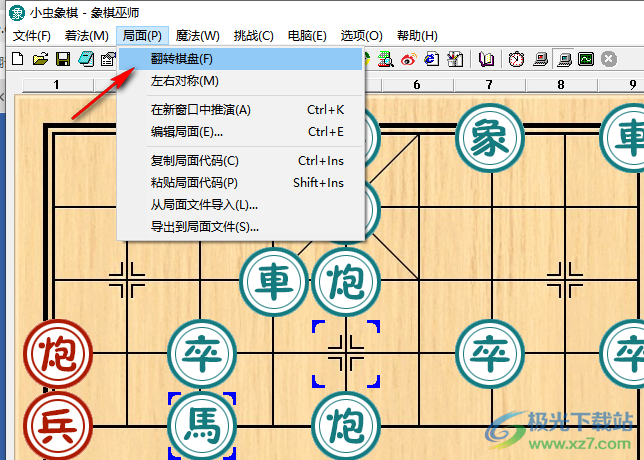
Task: Open the 魔法(W) menu
Action: tap(198, 36)
